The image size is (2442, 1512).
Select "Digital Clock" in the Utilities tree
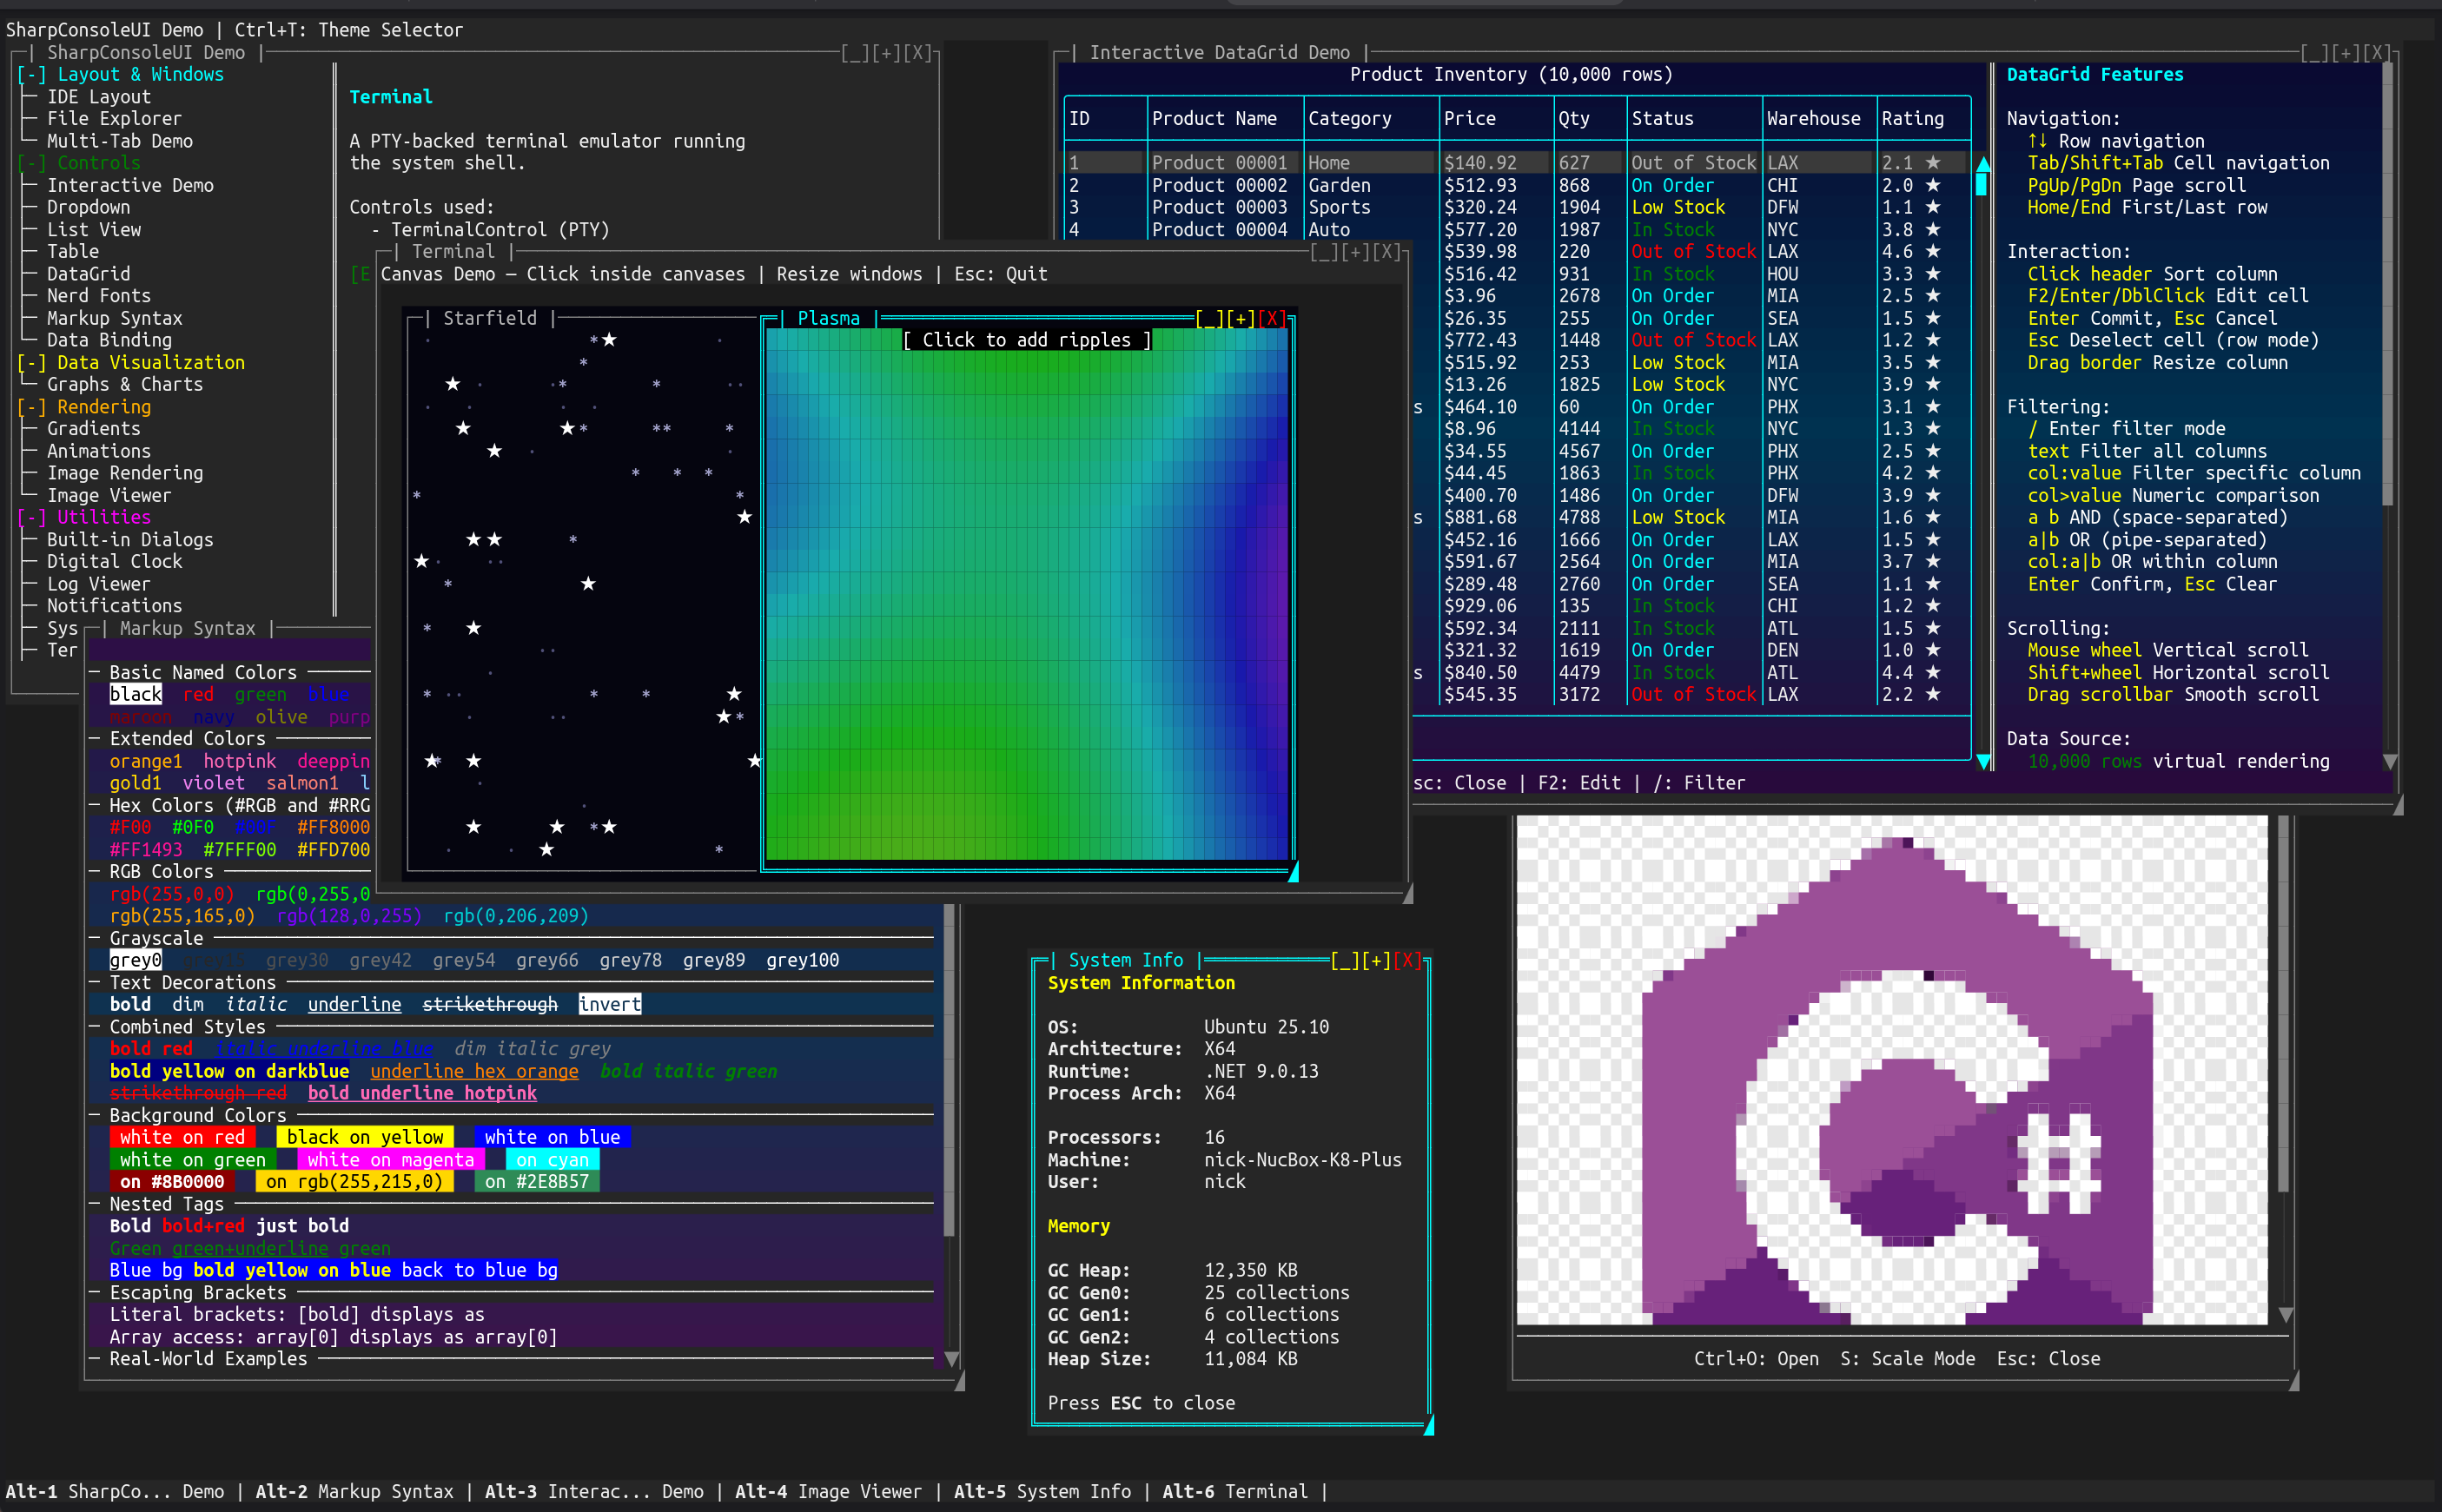click(114, 561)
